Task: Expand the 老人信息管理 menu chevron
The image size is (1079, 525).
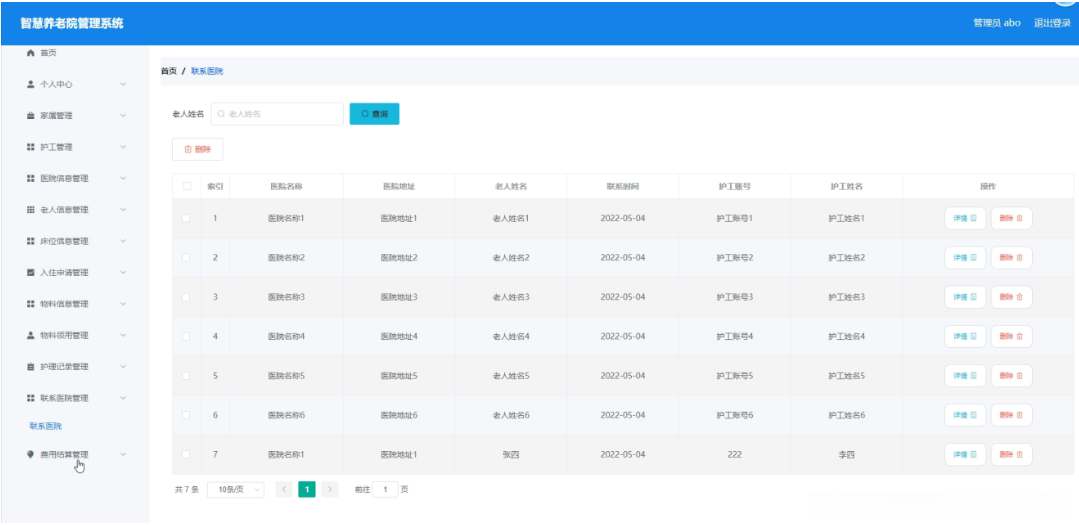Action: (123, 210)
